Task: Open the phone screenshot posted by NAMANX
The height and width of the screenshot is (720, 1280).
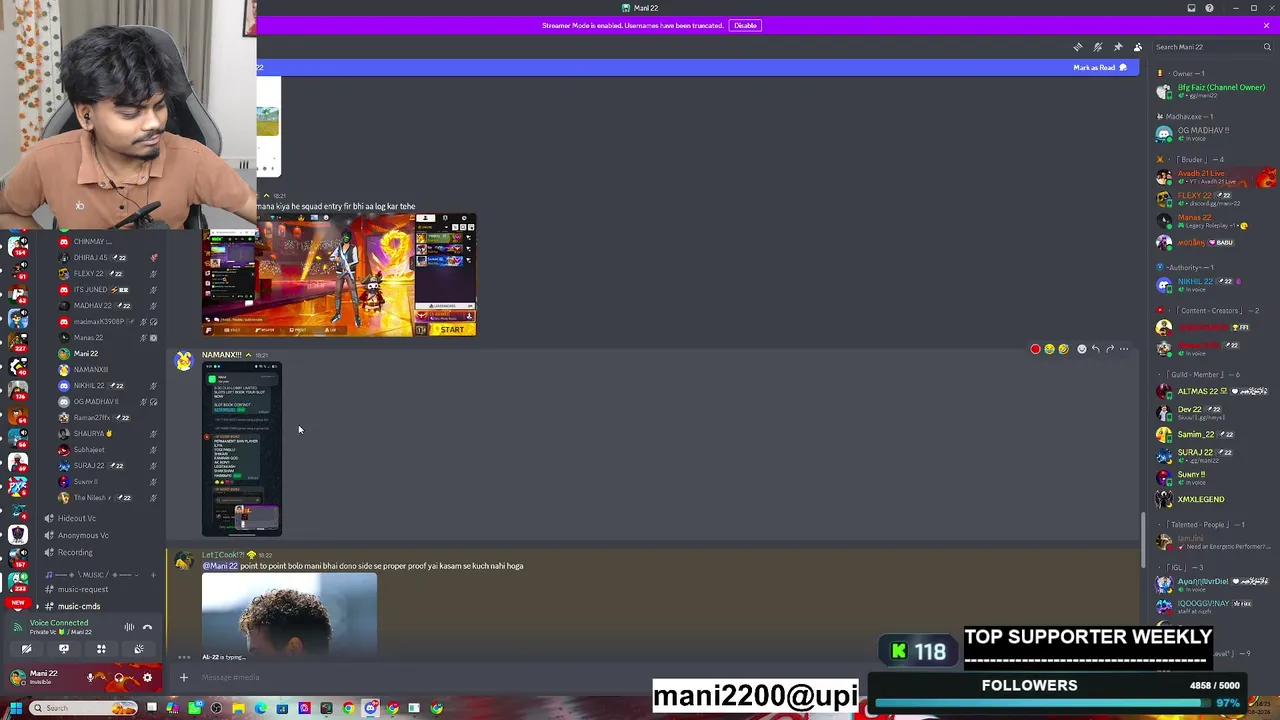Action: click(x=242, y=449)
